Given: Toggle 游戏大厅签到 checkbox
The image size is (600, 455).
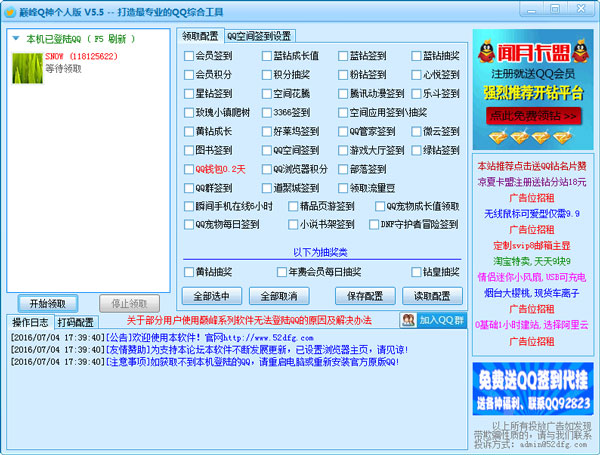Looking at the screenshot, I should click(343, 150).
